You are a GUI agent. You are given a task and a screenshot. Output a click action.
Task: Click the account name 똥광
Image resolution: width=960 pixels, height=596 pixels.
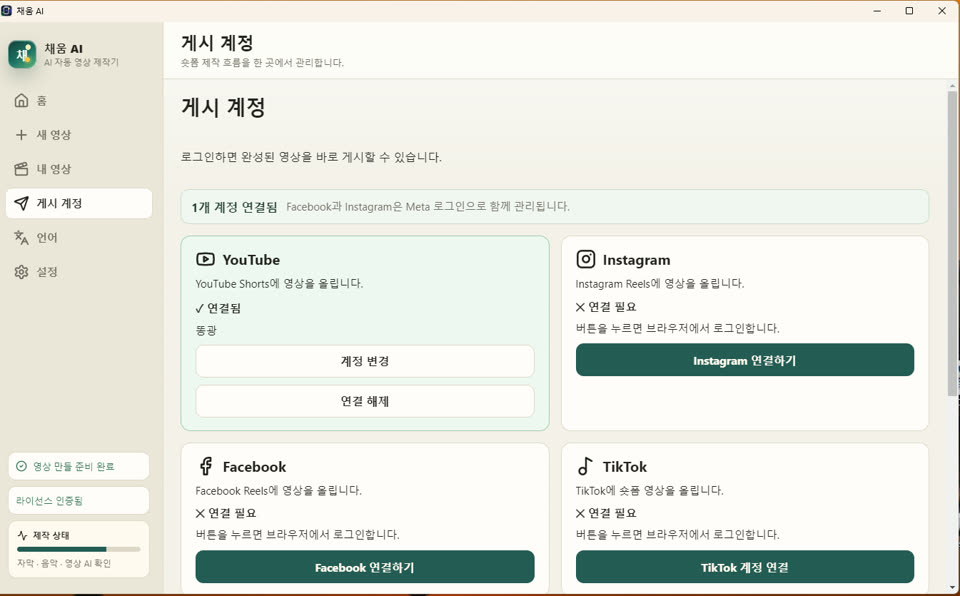[x=206, y=331]
